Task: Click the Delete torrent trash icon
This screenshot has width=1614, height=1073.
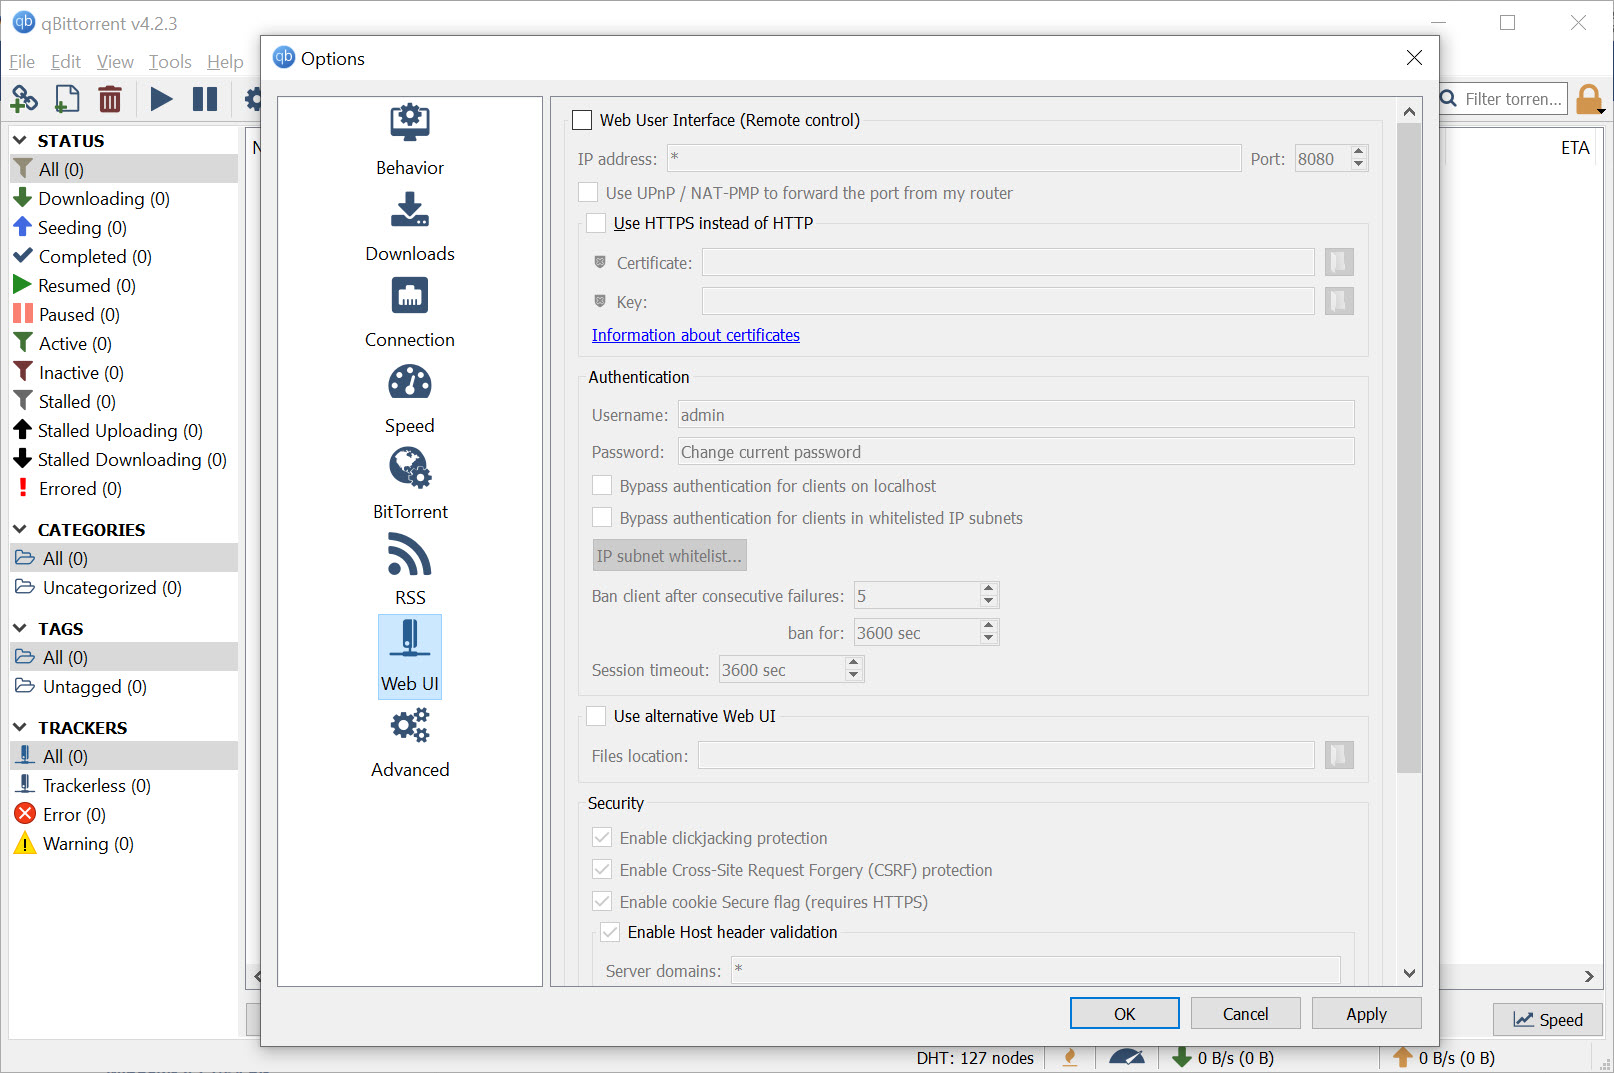Action: [x=110, y=99]
